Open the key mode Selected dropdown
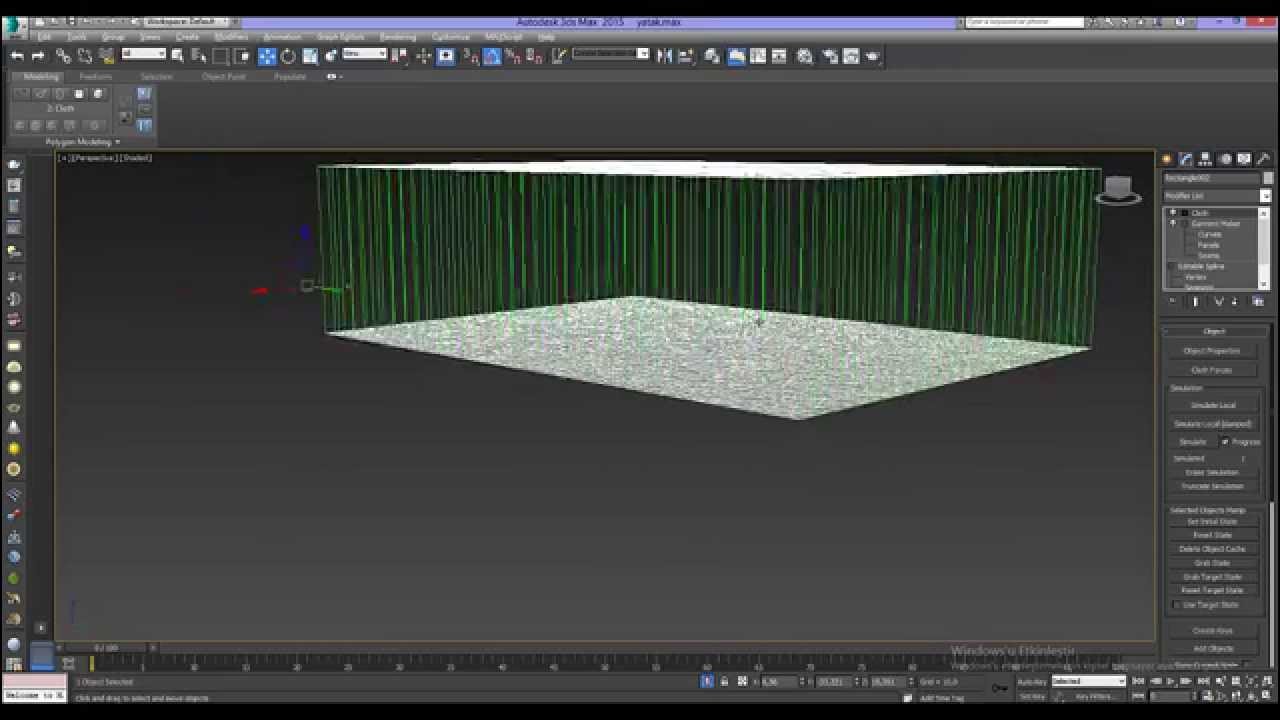Viewport: 1280px width, 720px height. (1088, 681)
